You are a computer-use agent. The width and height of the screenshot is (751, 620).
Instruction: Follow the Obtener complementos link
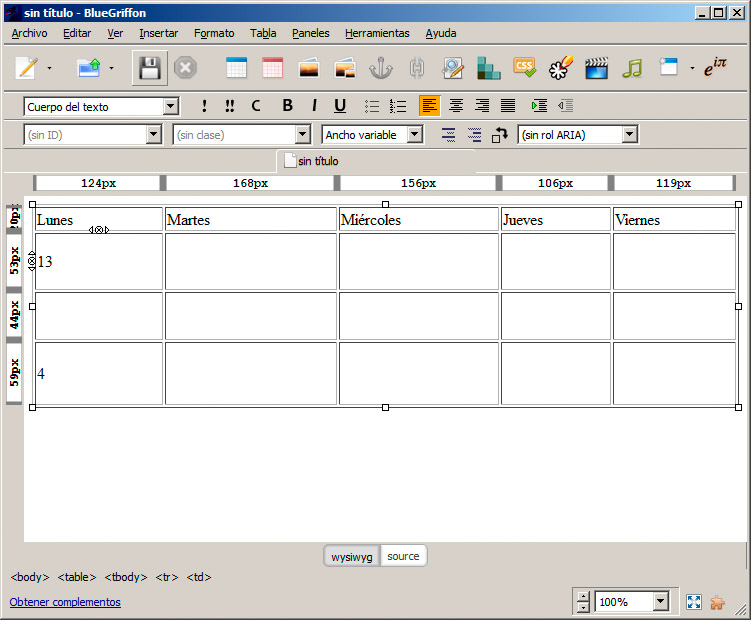point(65,602)
